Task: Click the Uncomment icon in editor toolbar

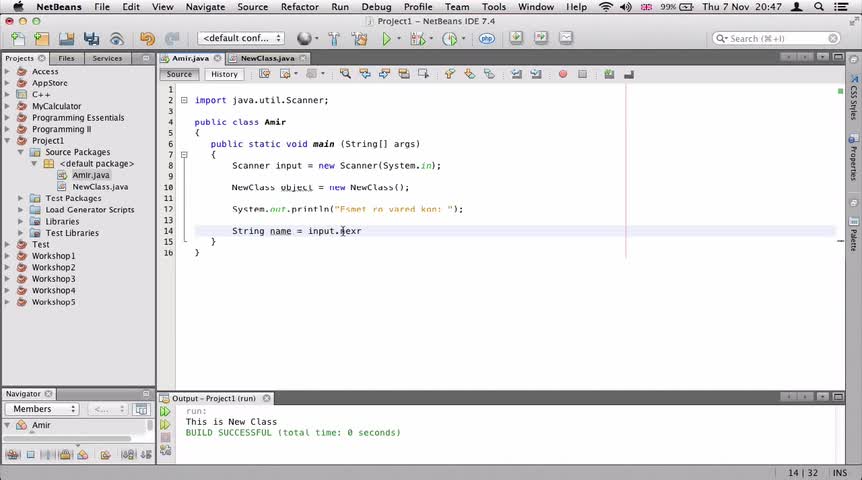Action: (629, 74)
